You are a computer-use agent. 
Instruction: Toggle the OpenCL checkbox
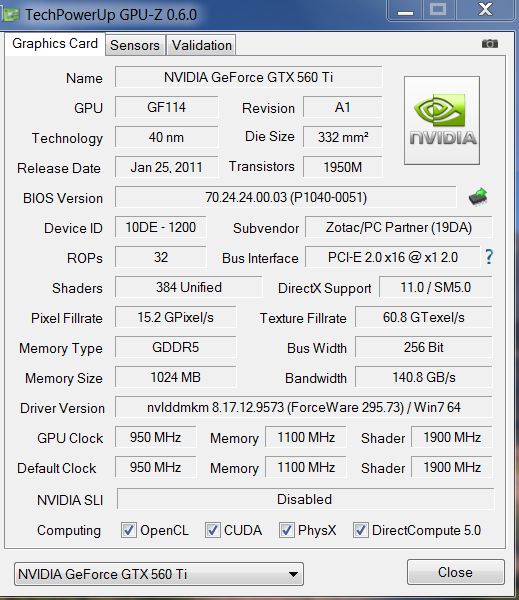129,530
